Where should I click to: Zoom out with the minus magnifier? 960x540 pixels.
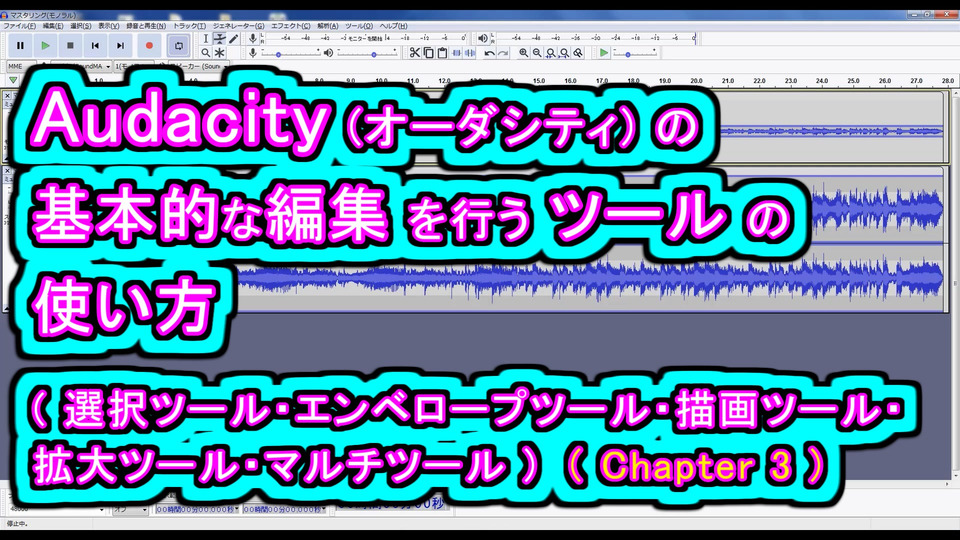click(537, 53)
